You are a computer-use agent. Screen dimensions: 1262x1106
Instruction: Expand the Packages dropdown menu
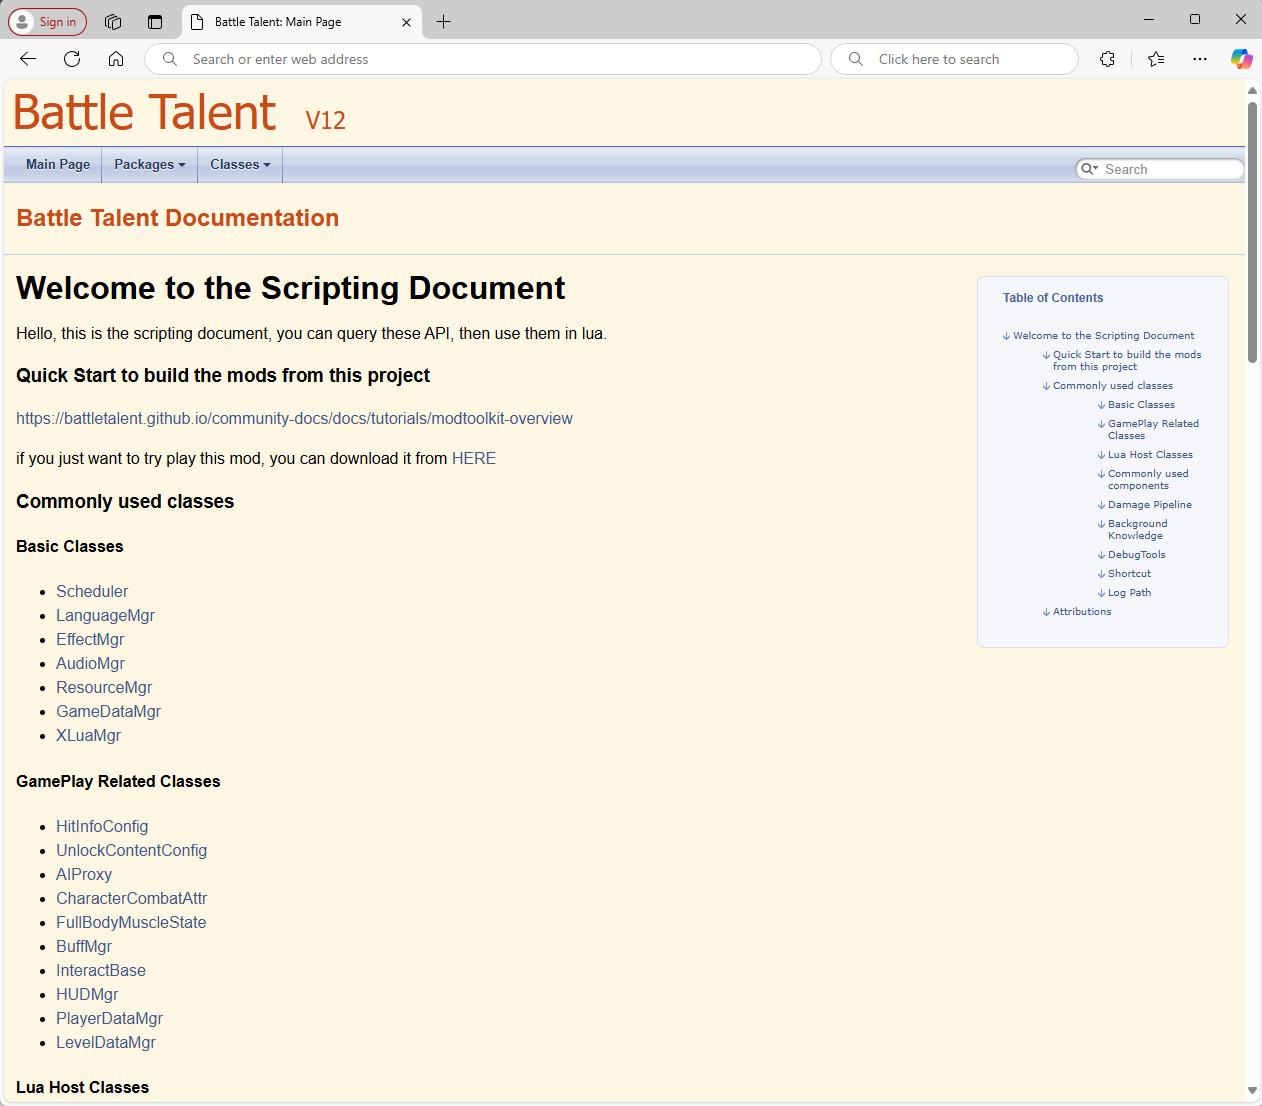tap(150, 164)
